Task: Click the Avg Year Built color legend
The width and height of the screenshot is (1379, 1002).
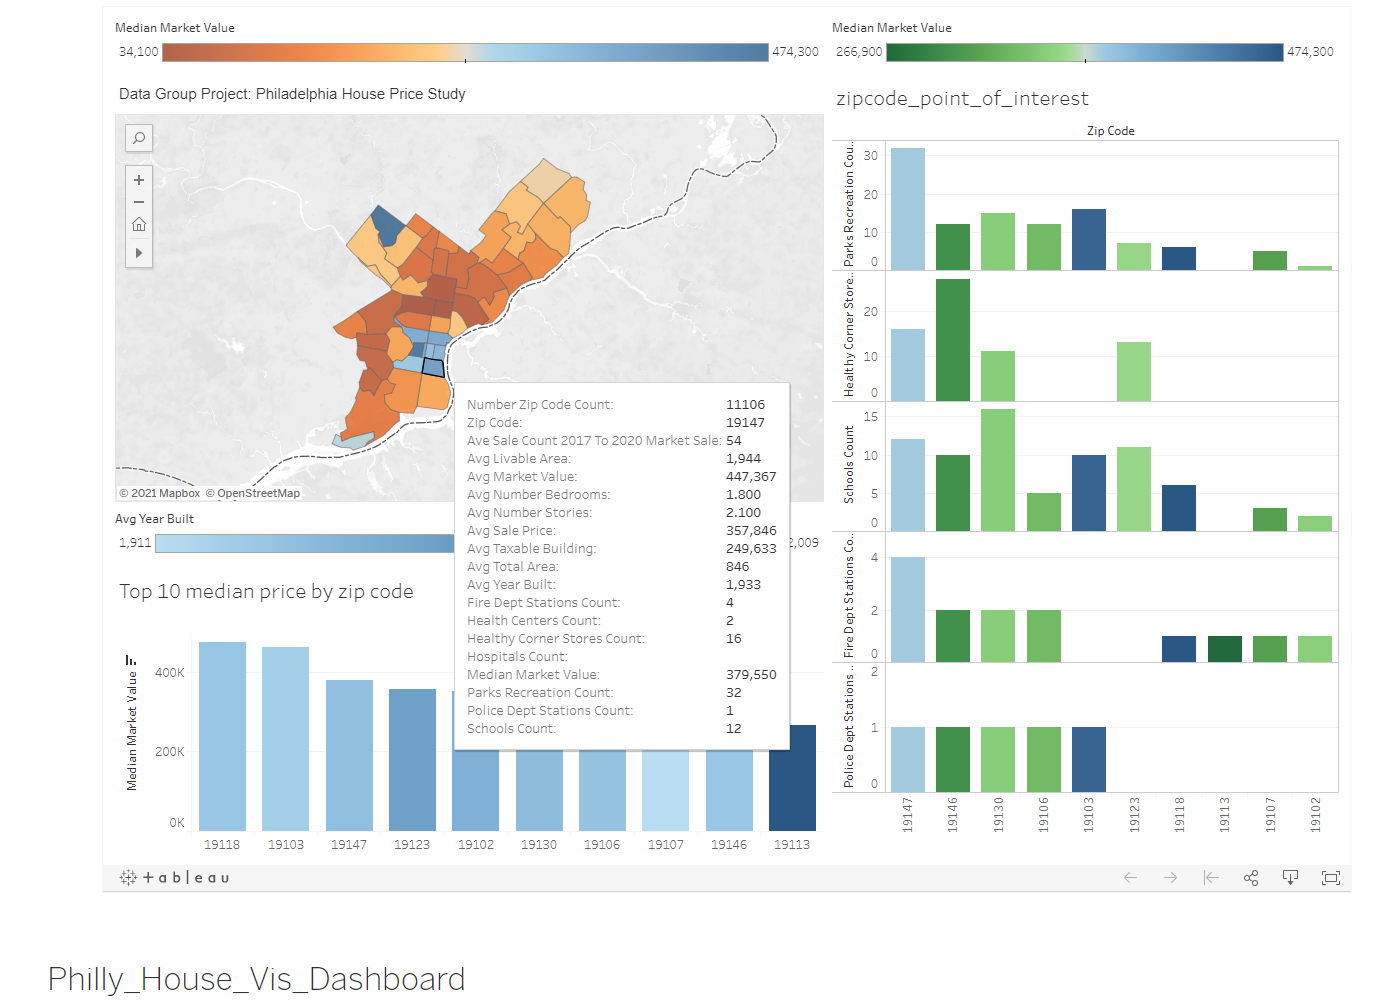Action: (x=305, y=543)
